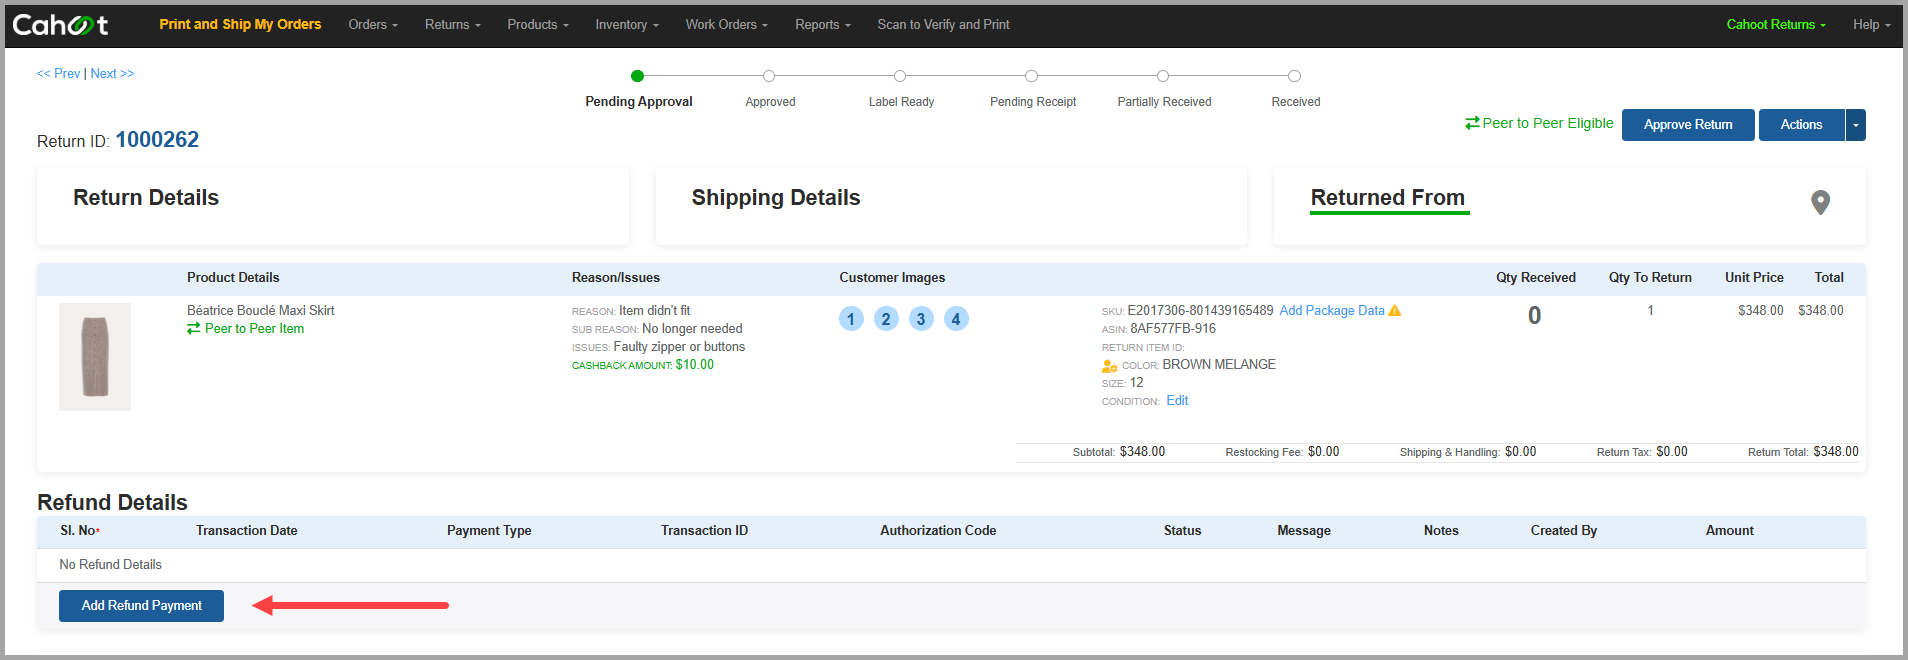Click the Add Package Data link
The image size is (1908, 660).
[x=1332, y=310]
